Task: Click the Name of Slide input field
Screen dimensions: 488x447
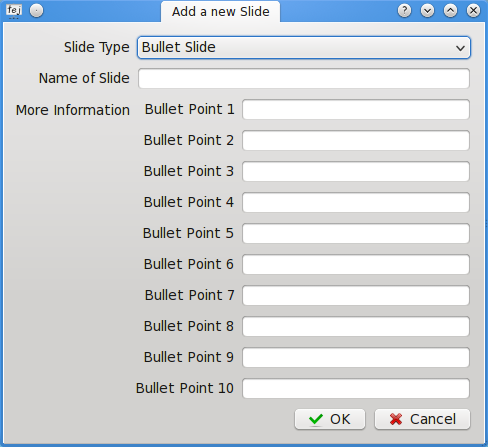Action: coord(304,78)
